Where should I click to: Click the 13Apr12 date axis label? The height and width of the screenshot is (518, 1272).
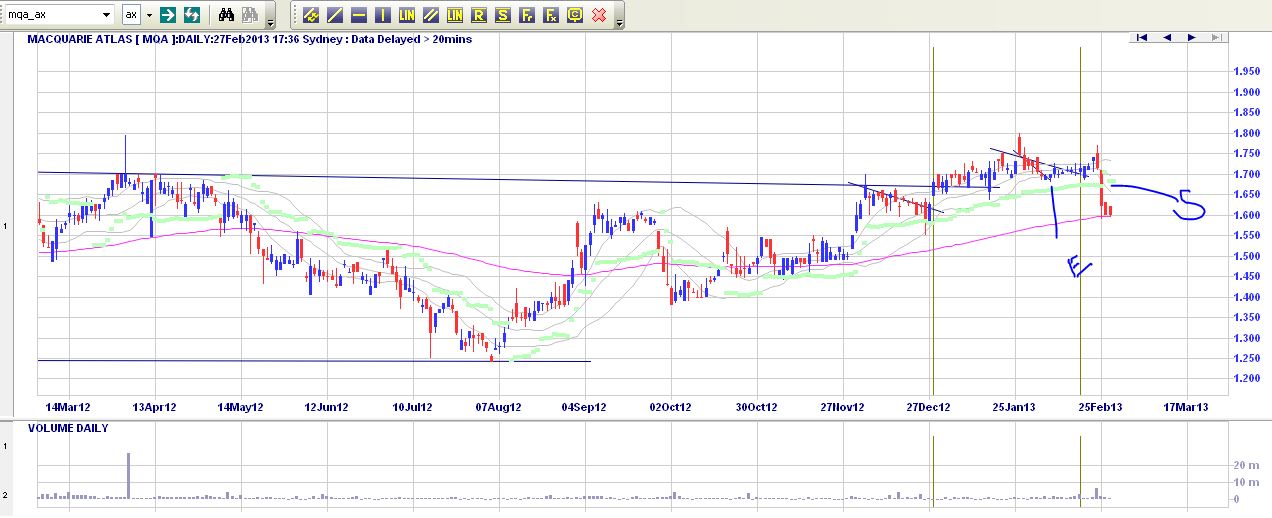click(x=155, y=408)
